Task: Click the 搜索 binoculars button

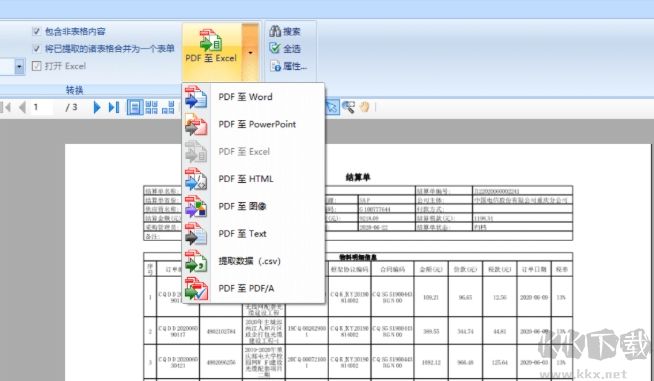Action: pyautogui.click(x=285, y=31)
